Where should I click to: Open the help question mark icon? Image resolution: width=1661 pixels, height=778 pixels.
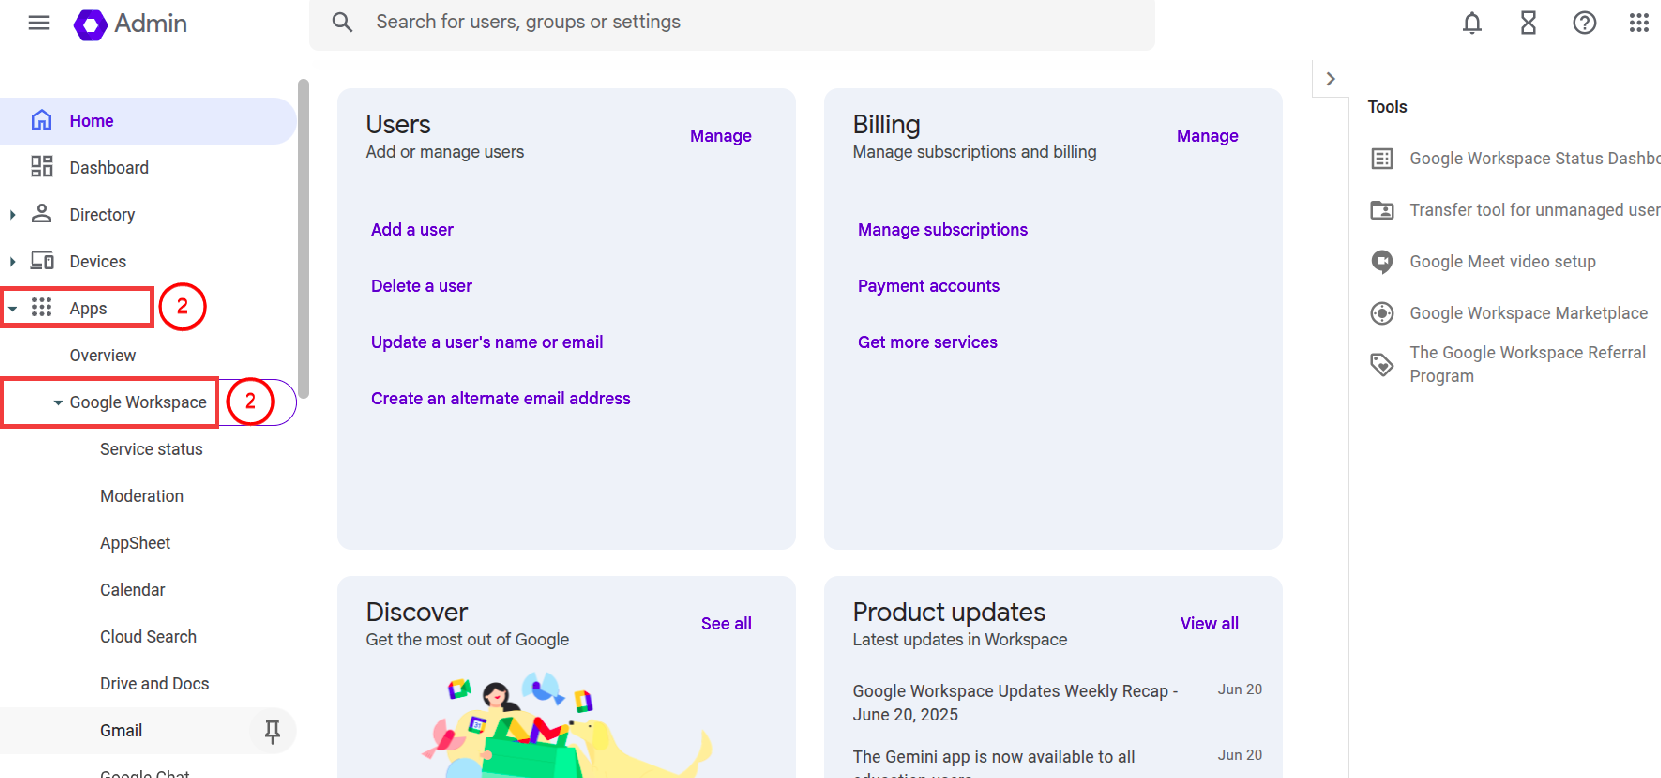(x=1584, y=23)
